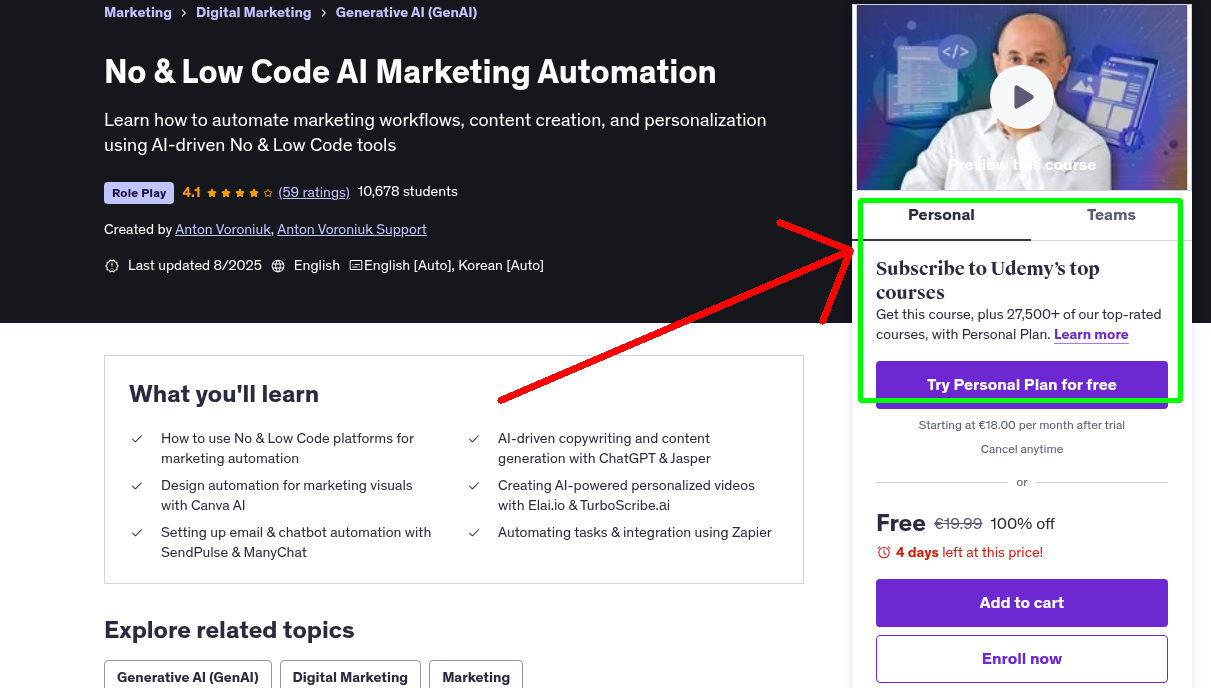This screenshot has height=688, width=1211.
Task: Click checkmark beside SendPulse & ManyChat item
Action: (x=137, y=533)
